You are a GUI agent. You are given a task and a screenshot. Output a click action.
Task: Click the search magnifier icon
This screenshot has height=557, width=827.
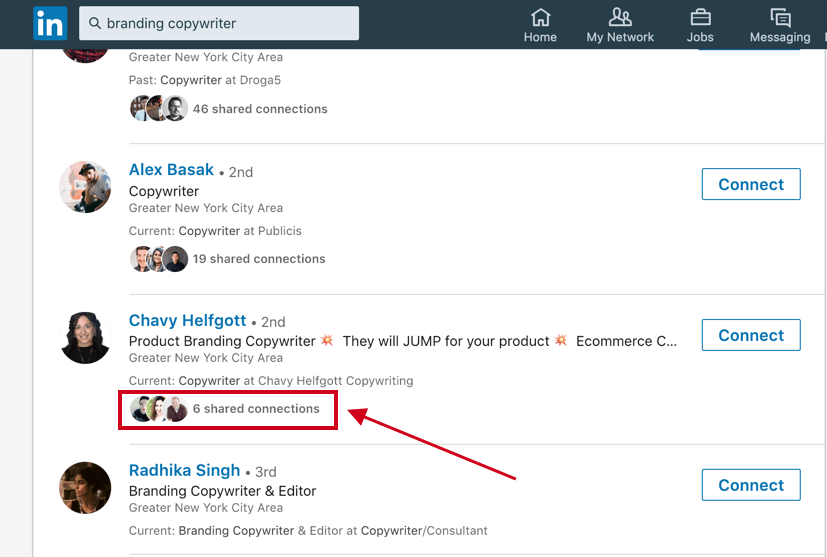95,23
